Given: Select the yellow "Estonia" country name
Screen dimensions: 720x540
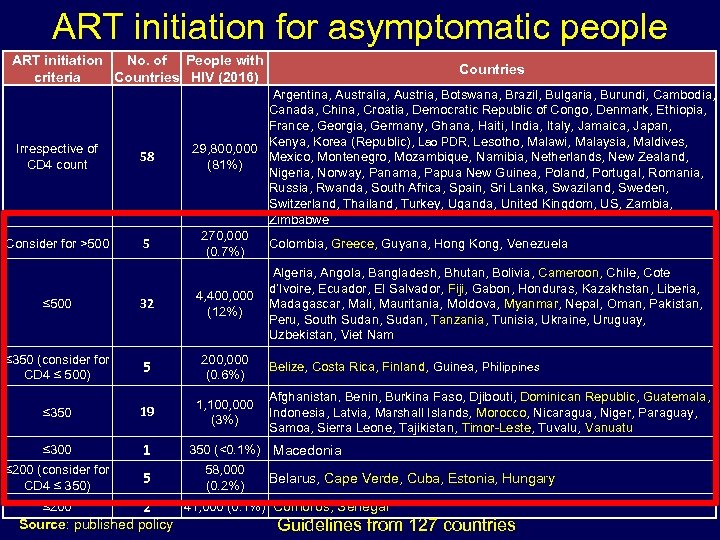Looking at the screenshot, I should pos(471,478).
